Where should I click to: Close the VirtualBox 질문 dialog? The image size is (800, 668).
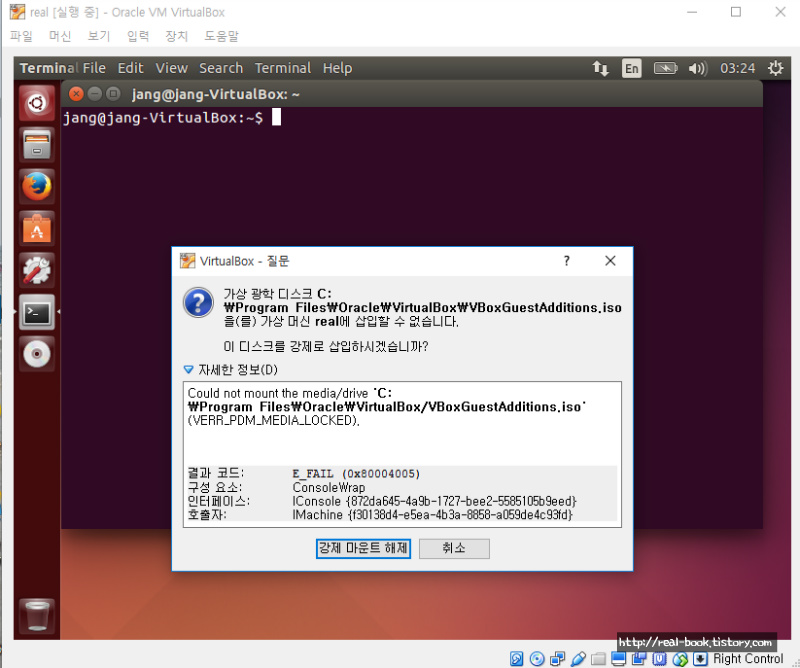(610, 261)
